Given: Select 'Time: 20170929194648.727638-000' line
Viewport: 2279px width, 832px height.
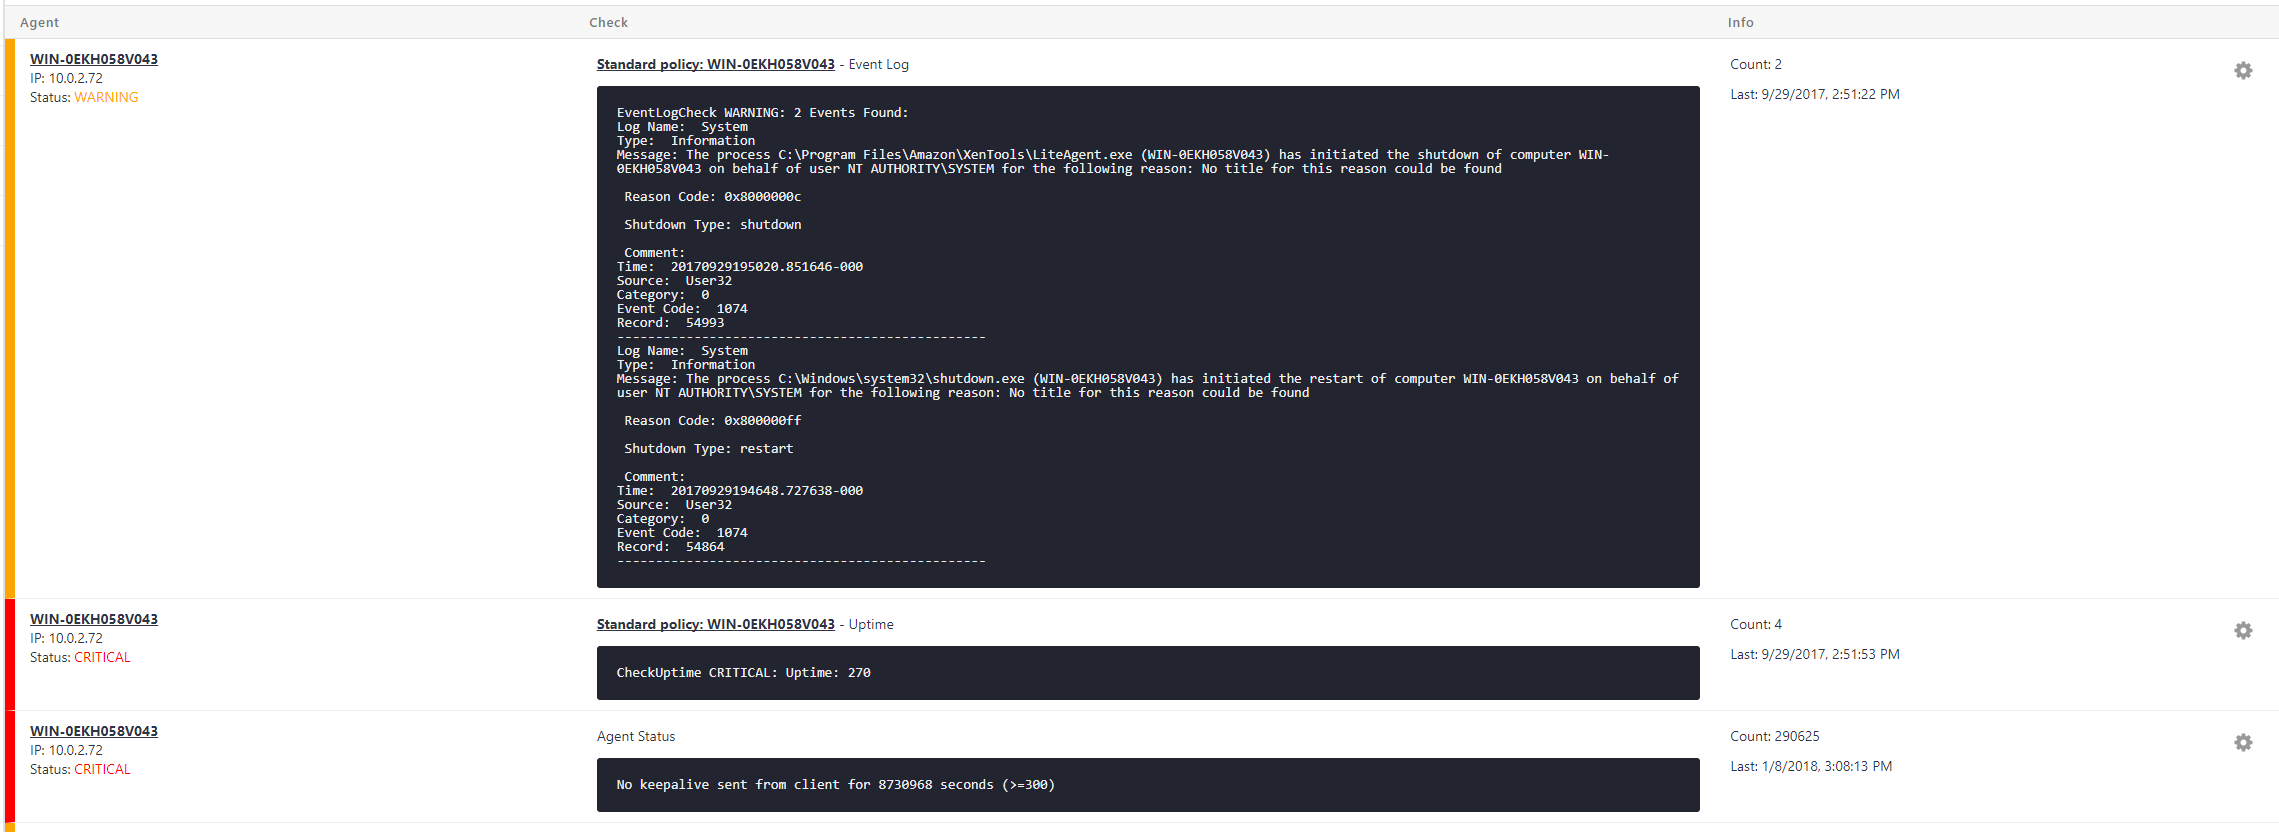Looking at the screenshot, I should click(x=740, y=491).
